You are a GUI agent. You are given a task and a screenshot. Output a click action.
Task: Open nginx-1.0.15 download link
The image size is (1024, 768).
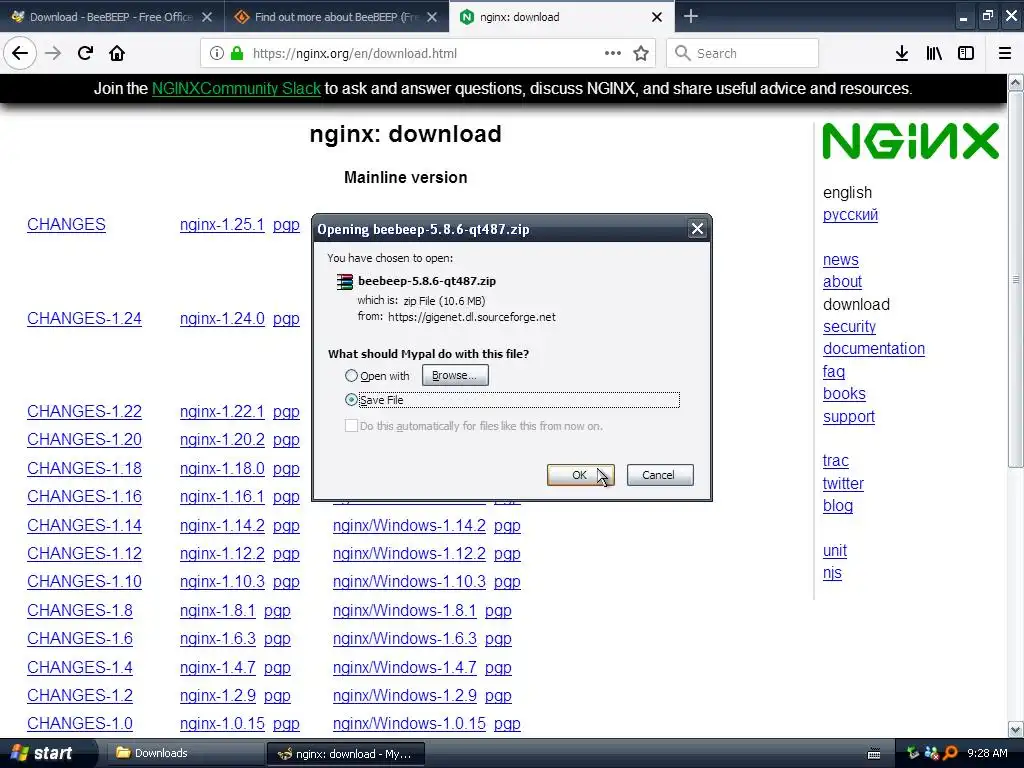coord(222,723)
